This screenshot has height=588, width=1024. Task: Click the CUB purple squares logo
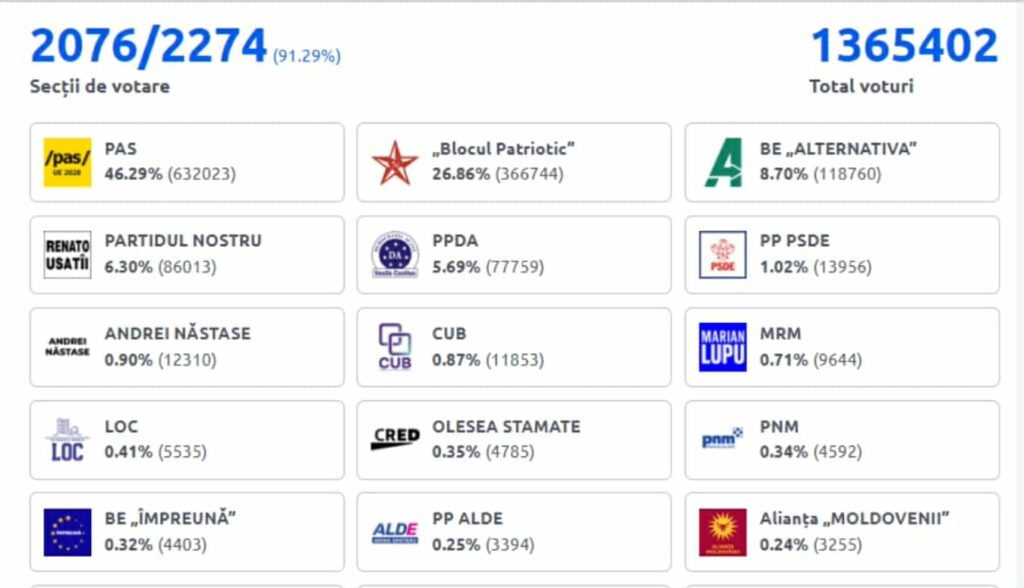(x=395, y=347)
